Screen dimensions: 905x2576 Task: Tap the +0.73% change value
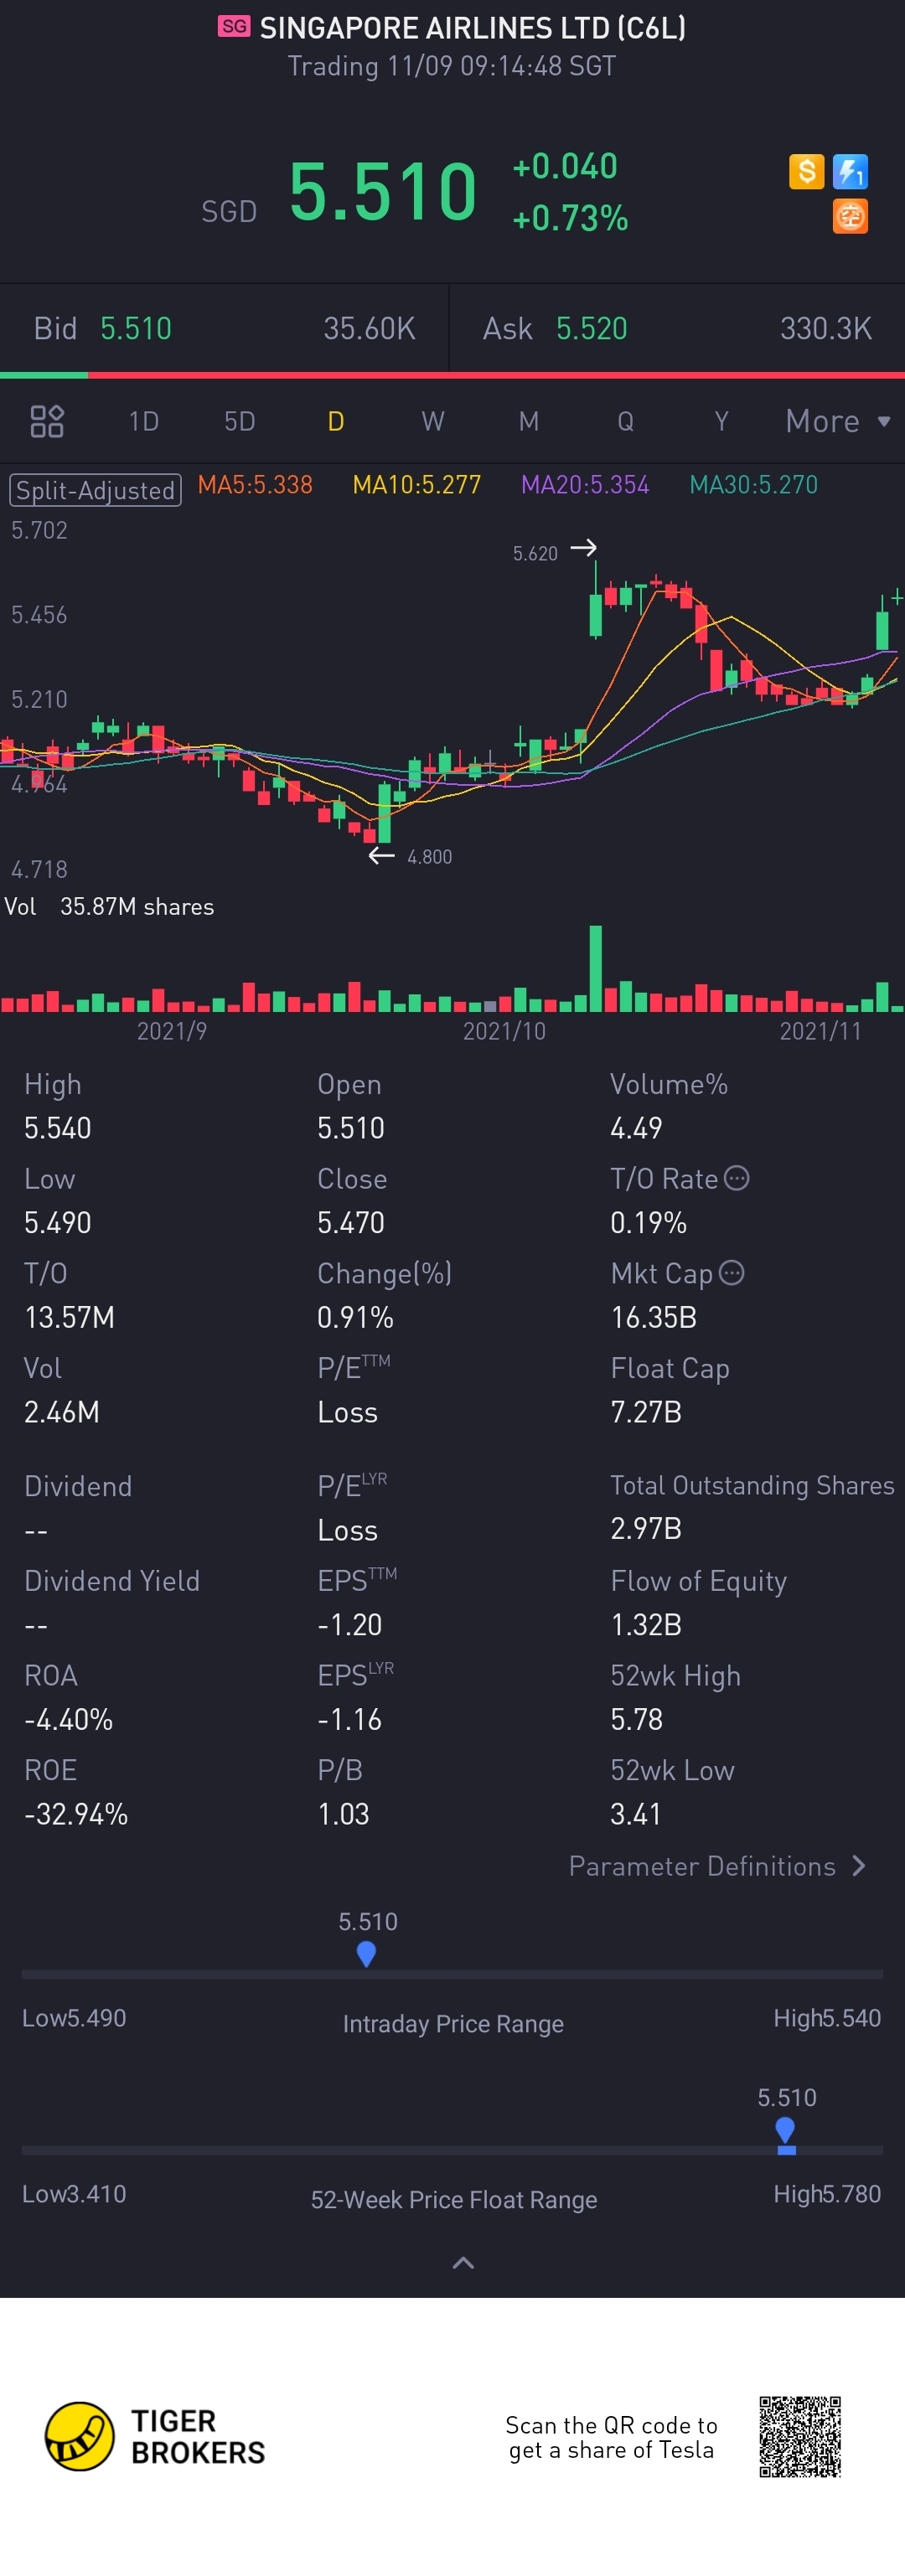[570, 218]
